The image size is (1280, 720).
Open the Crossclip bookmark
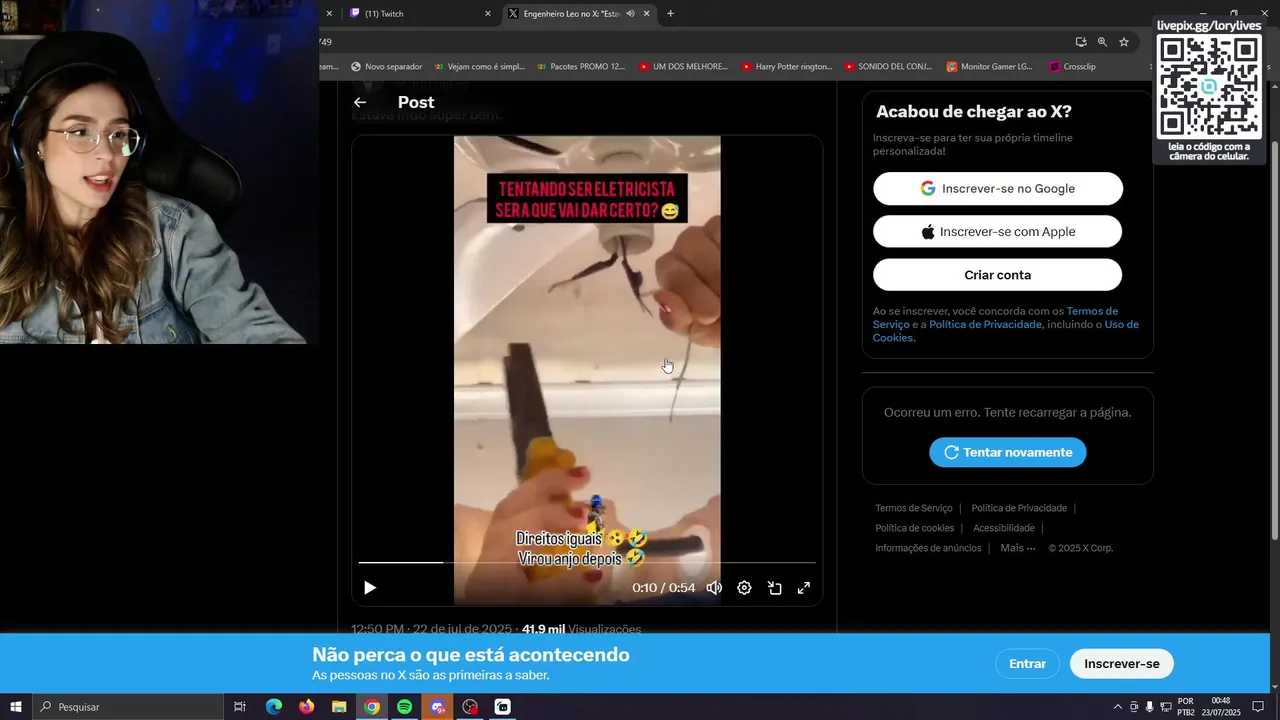pos(1072,67)
